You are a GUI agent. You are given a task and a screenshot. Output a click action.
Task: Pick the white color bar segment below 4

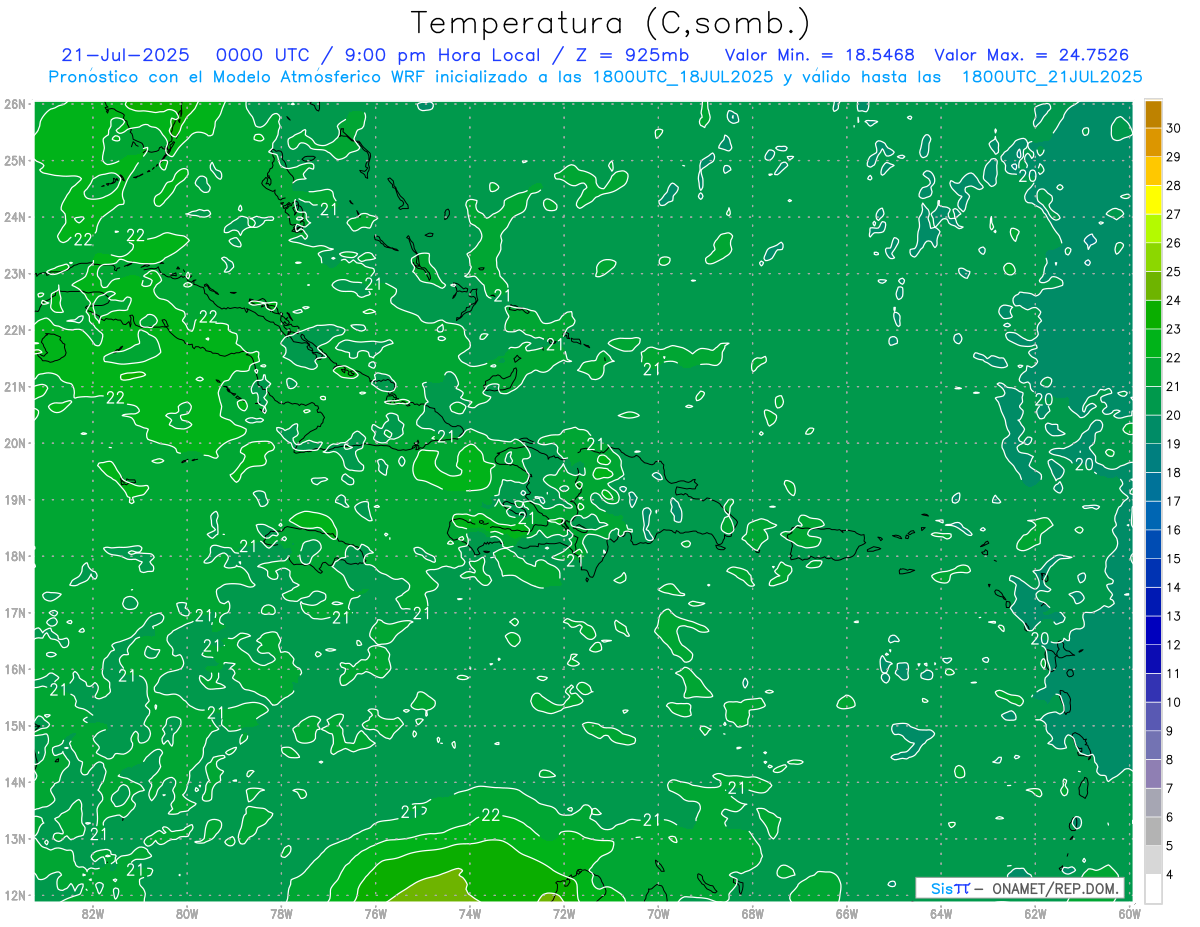click(x=1154, y=888)
